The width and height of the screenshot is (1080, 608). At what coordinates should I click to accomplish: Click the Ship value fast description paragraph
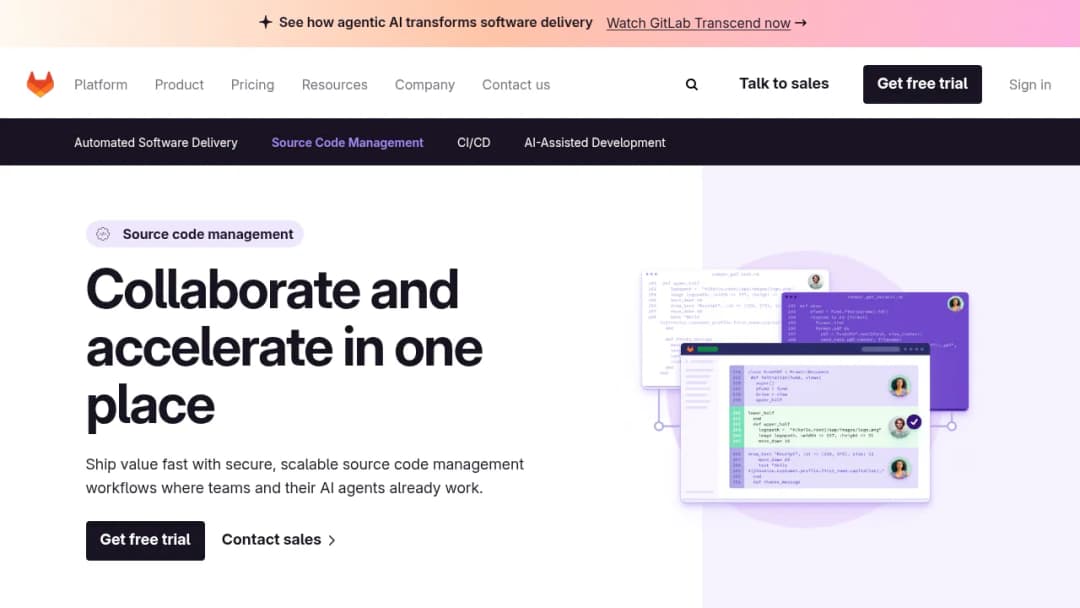(304, 476)
